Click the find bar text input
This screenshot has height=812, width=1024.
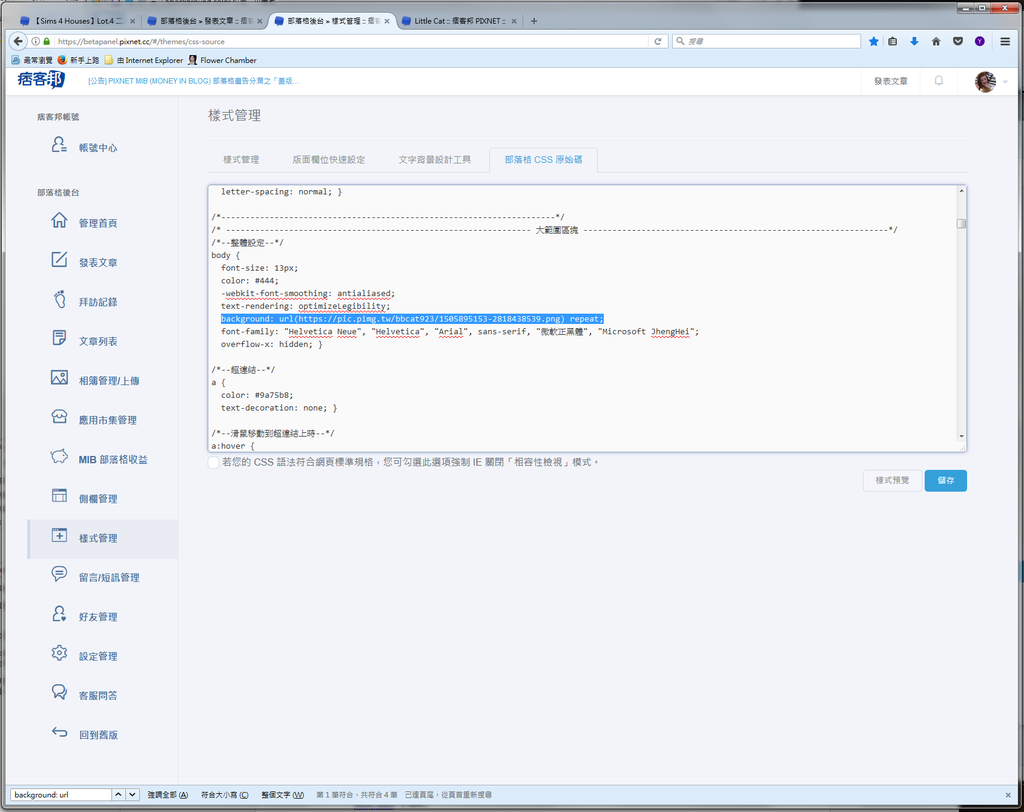pos(61,794)
